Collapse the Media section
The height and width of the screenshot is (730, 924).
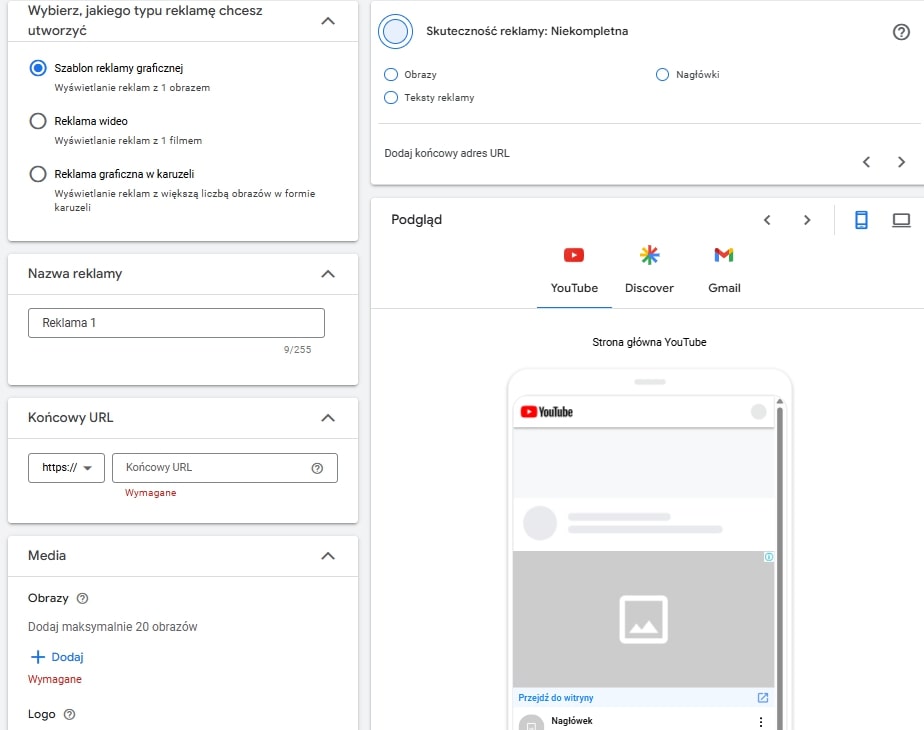pyautogui.click(x=327, y=556)
